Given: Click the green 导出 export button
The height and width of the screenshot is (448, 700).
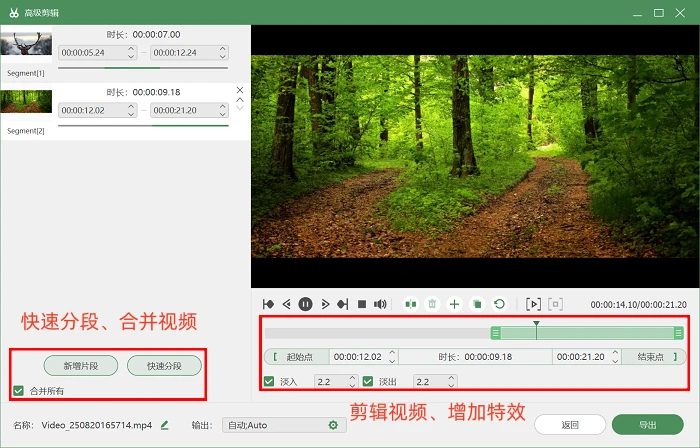Looking at the screenshot, I should 648,425.
